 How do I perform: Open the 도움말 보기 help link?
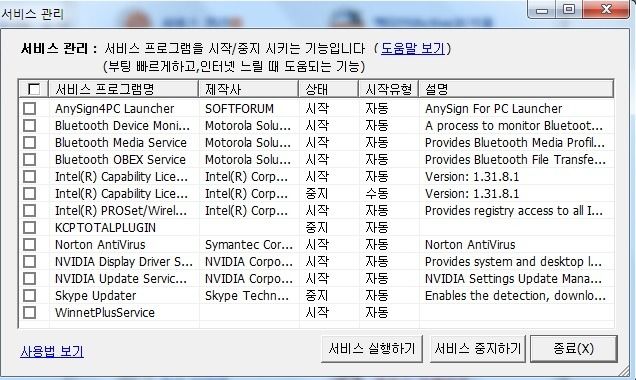[413, 49]
